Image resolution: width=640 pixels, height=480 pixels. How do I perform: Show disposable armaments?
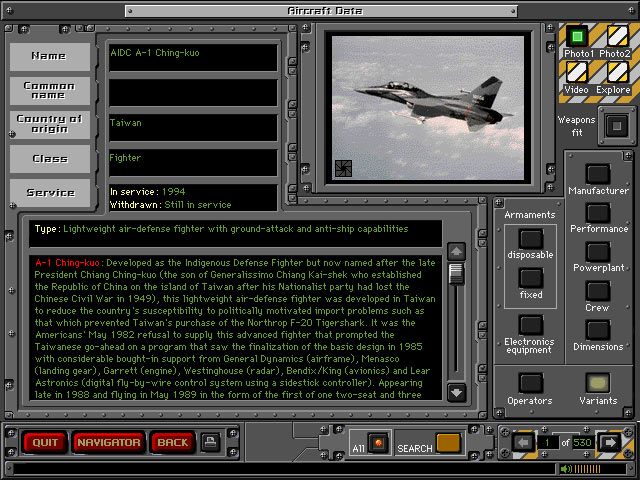point(531,239)
